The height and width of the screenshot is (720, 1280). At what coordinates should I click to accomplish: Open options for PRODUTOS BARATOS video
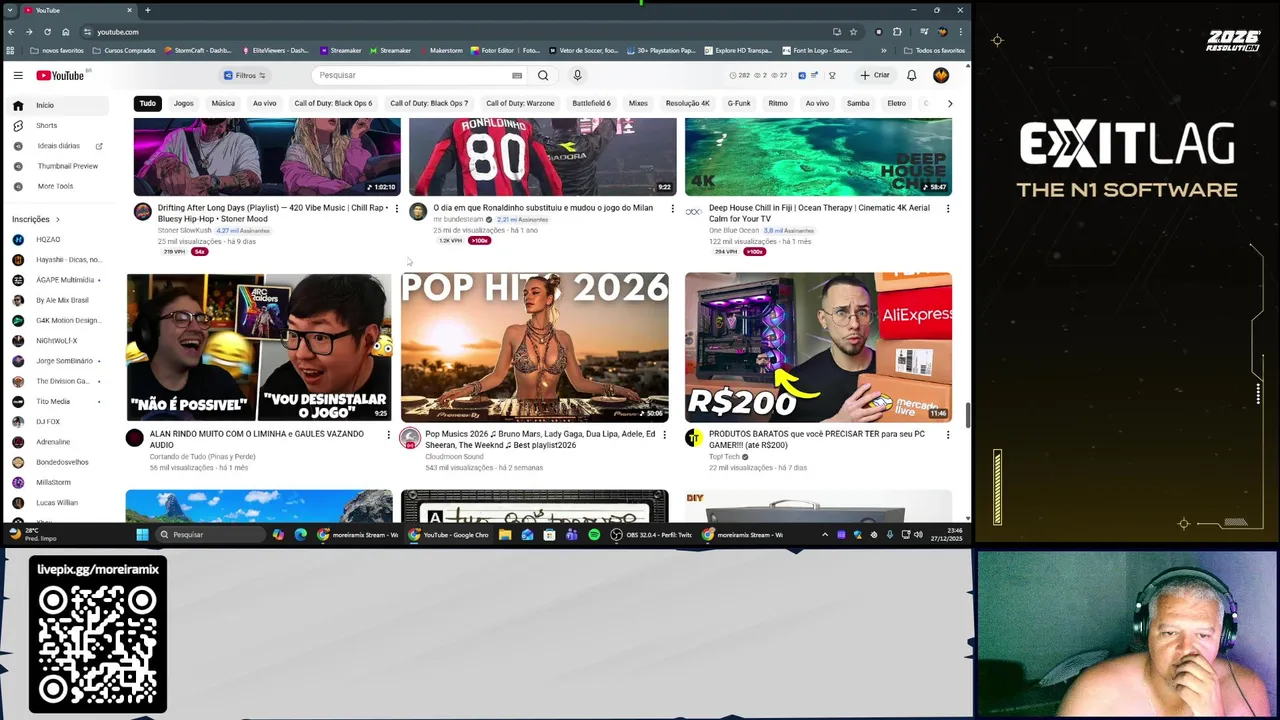[x=948, y=434]
